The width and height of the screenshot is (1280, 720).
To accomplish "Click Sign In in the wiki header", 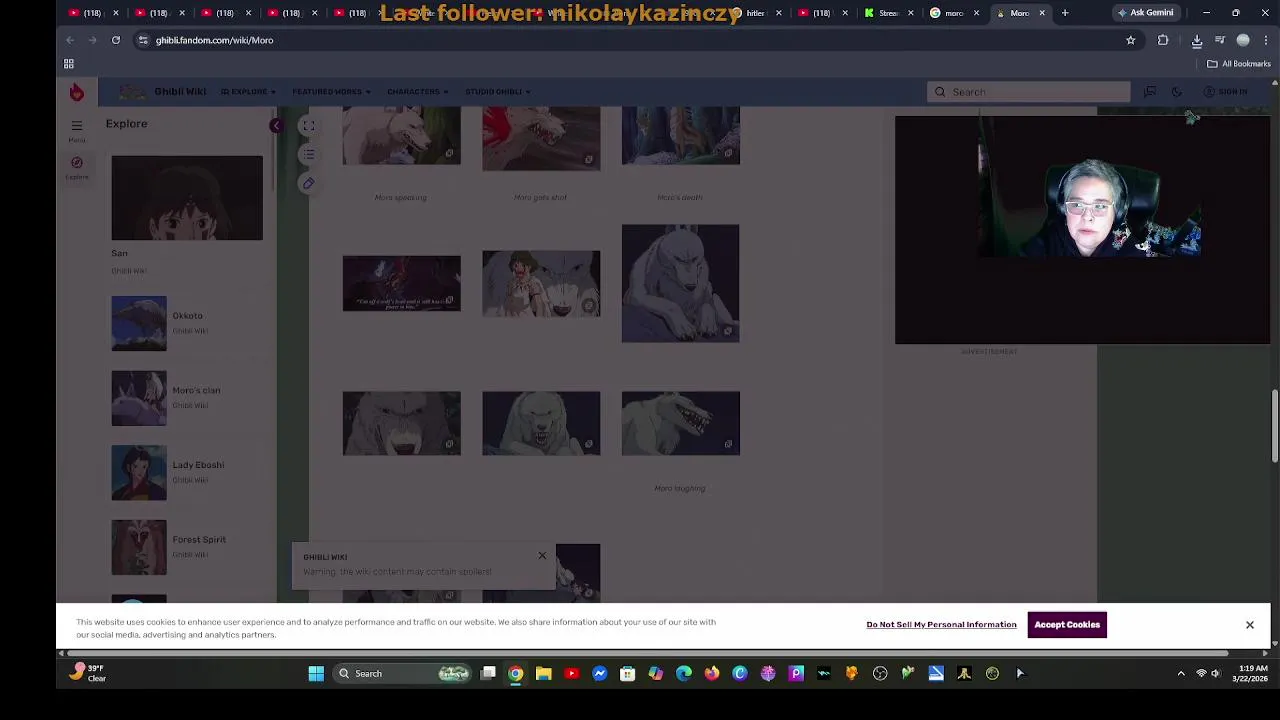I will click(1226, 92).
